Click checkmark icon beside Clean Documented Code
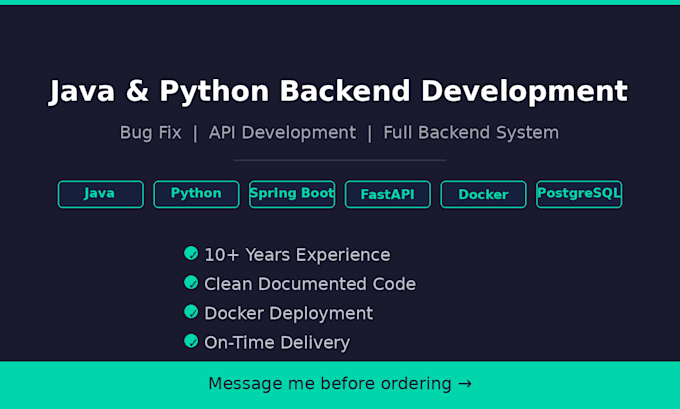Image resolution: width=680 pixels, height=409 pixels. 191,282
